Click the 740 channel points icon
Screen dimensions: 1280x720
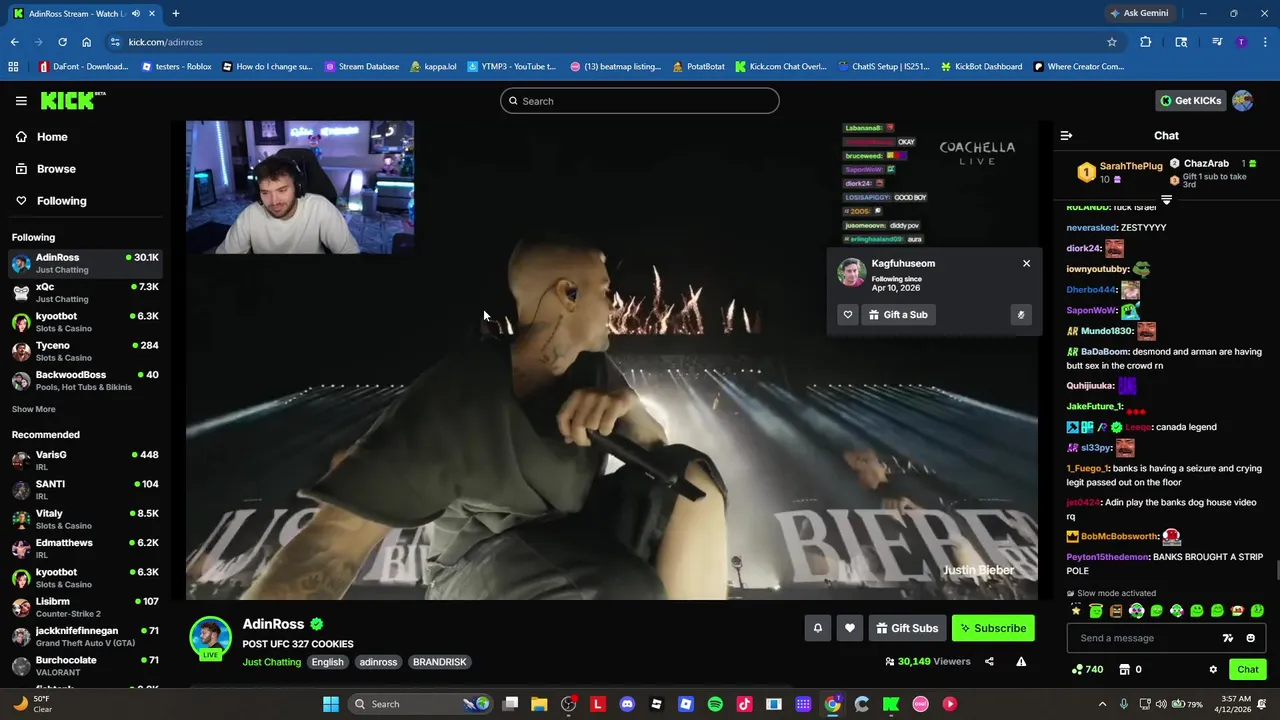tap(1086, 670)
